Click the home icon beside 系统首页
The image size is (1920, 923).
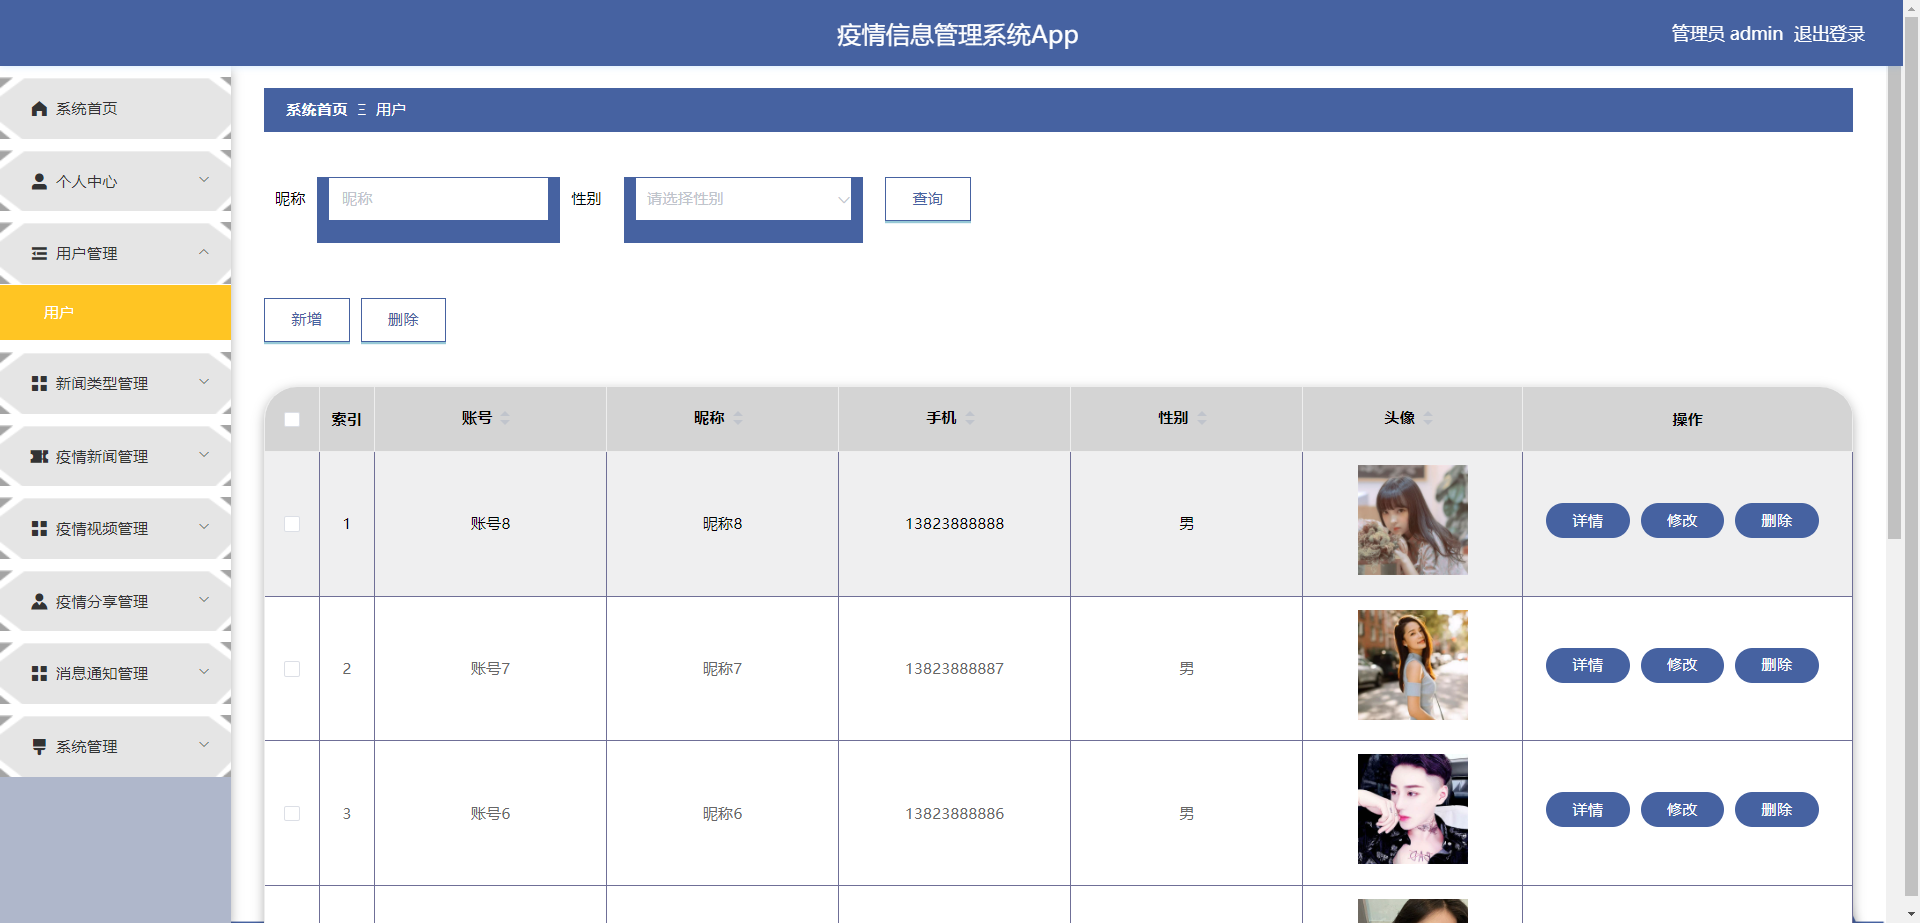pos(39,109)
